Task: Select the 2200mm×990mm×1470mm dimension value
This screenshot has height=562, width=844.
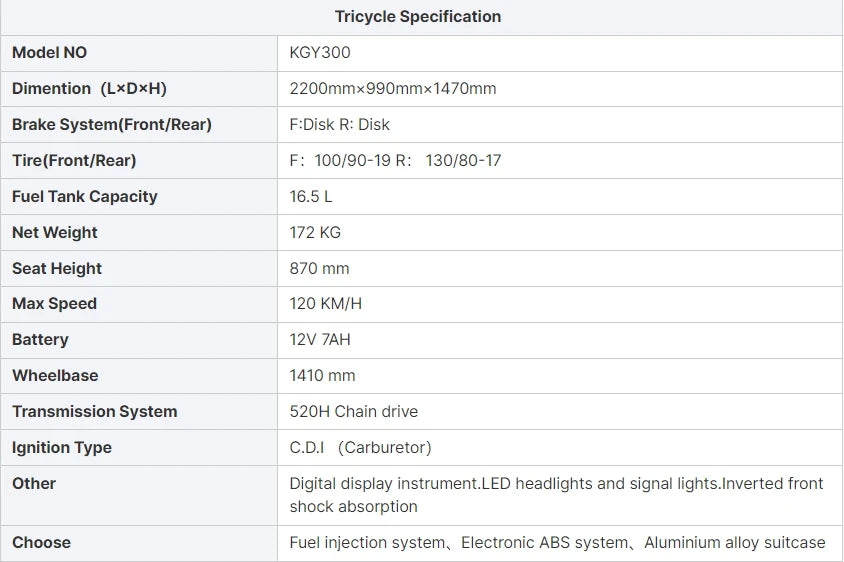Action: (x=393, y=88)
